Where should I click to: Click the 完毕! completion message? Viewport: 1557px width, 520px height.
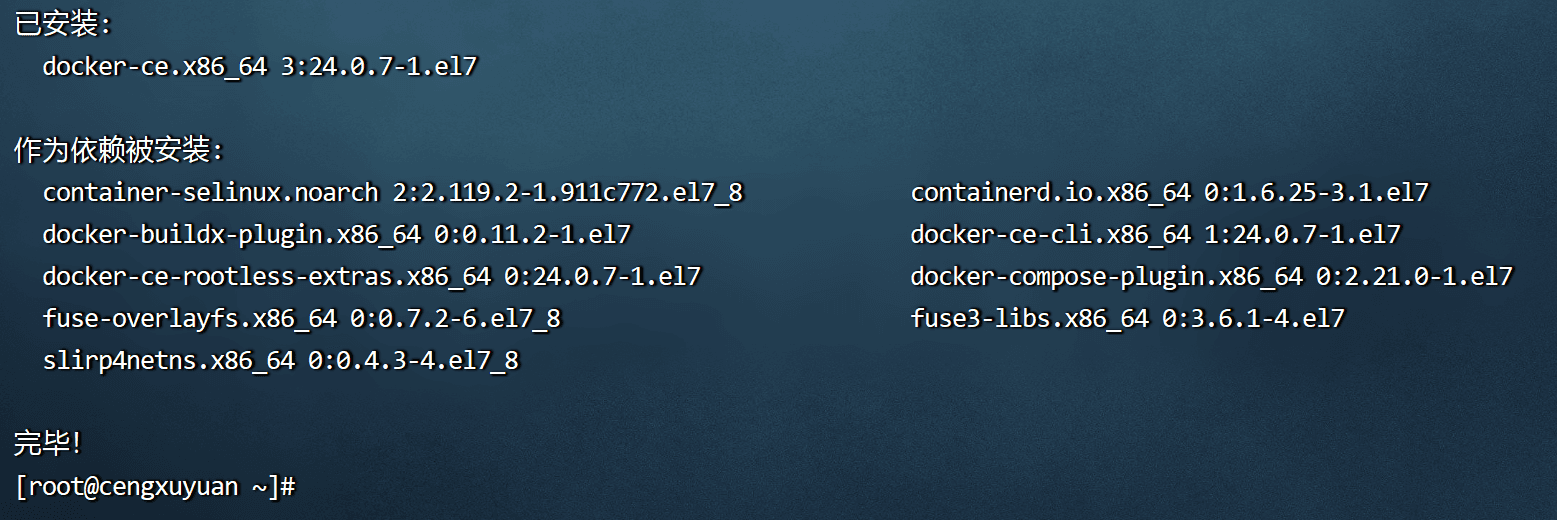click(47, 443)
